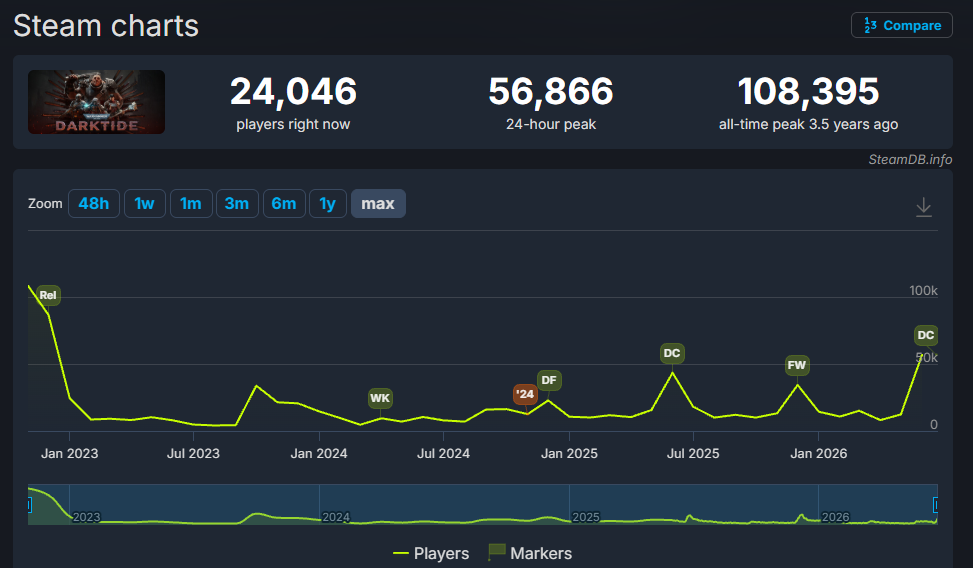Image resolution: width=973 pixels, height=568 pixels.
Task: Click the FW chart marker
Action: point(797,365)
